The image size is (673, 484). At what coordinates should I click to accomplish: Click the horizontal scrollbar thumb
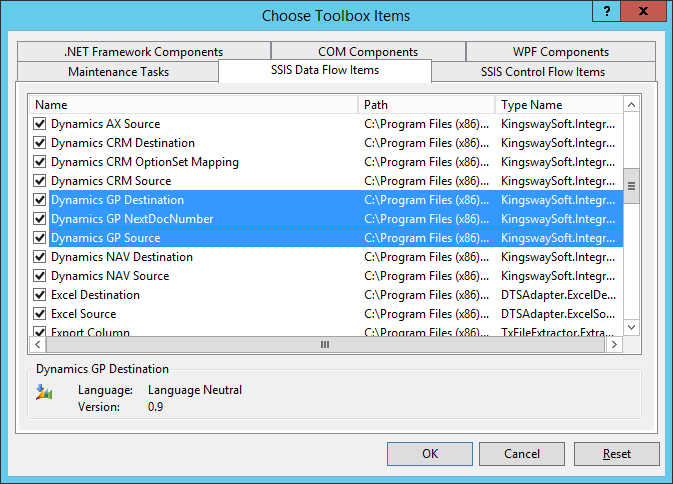(325, 345)
